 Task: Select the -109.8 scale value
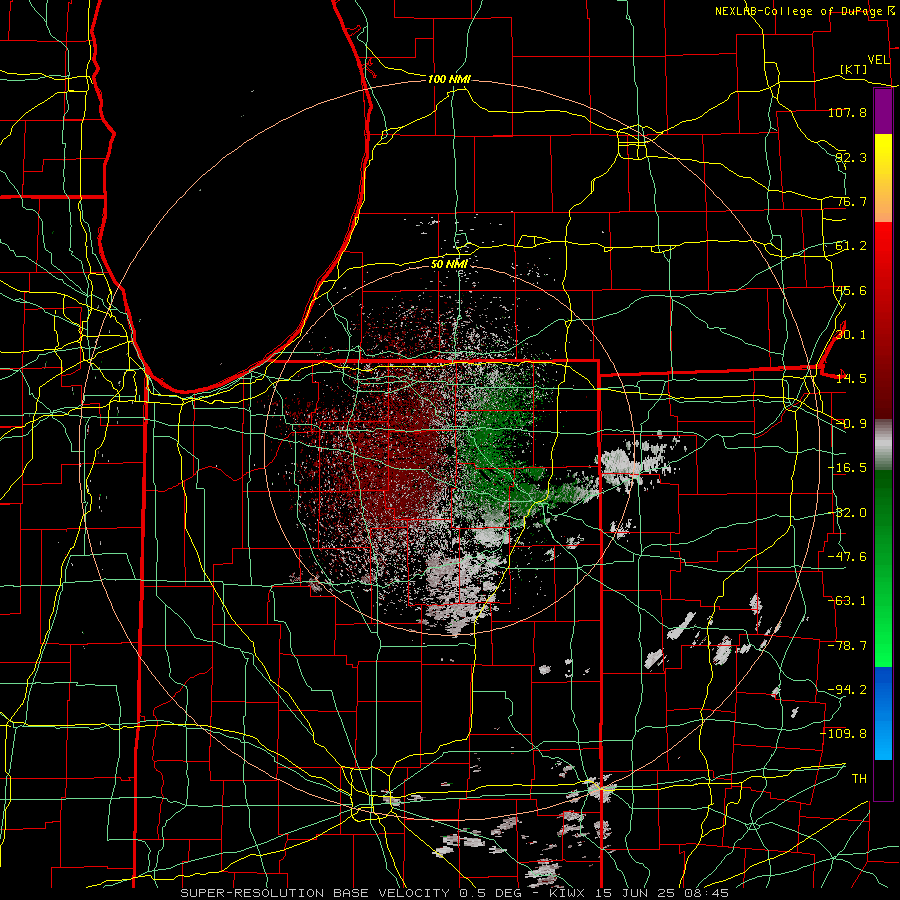[x=844, y=734]
